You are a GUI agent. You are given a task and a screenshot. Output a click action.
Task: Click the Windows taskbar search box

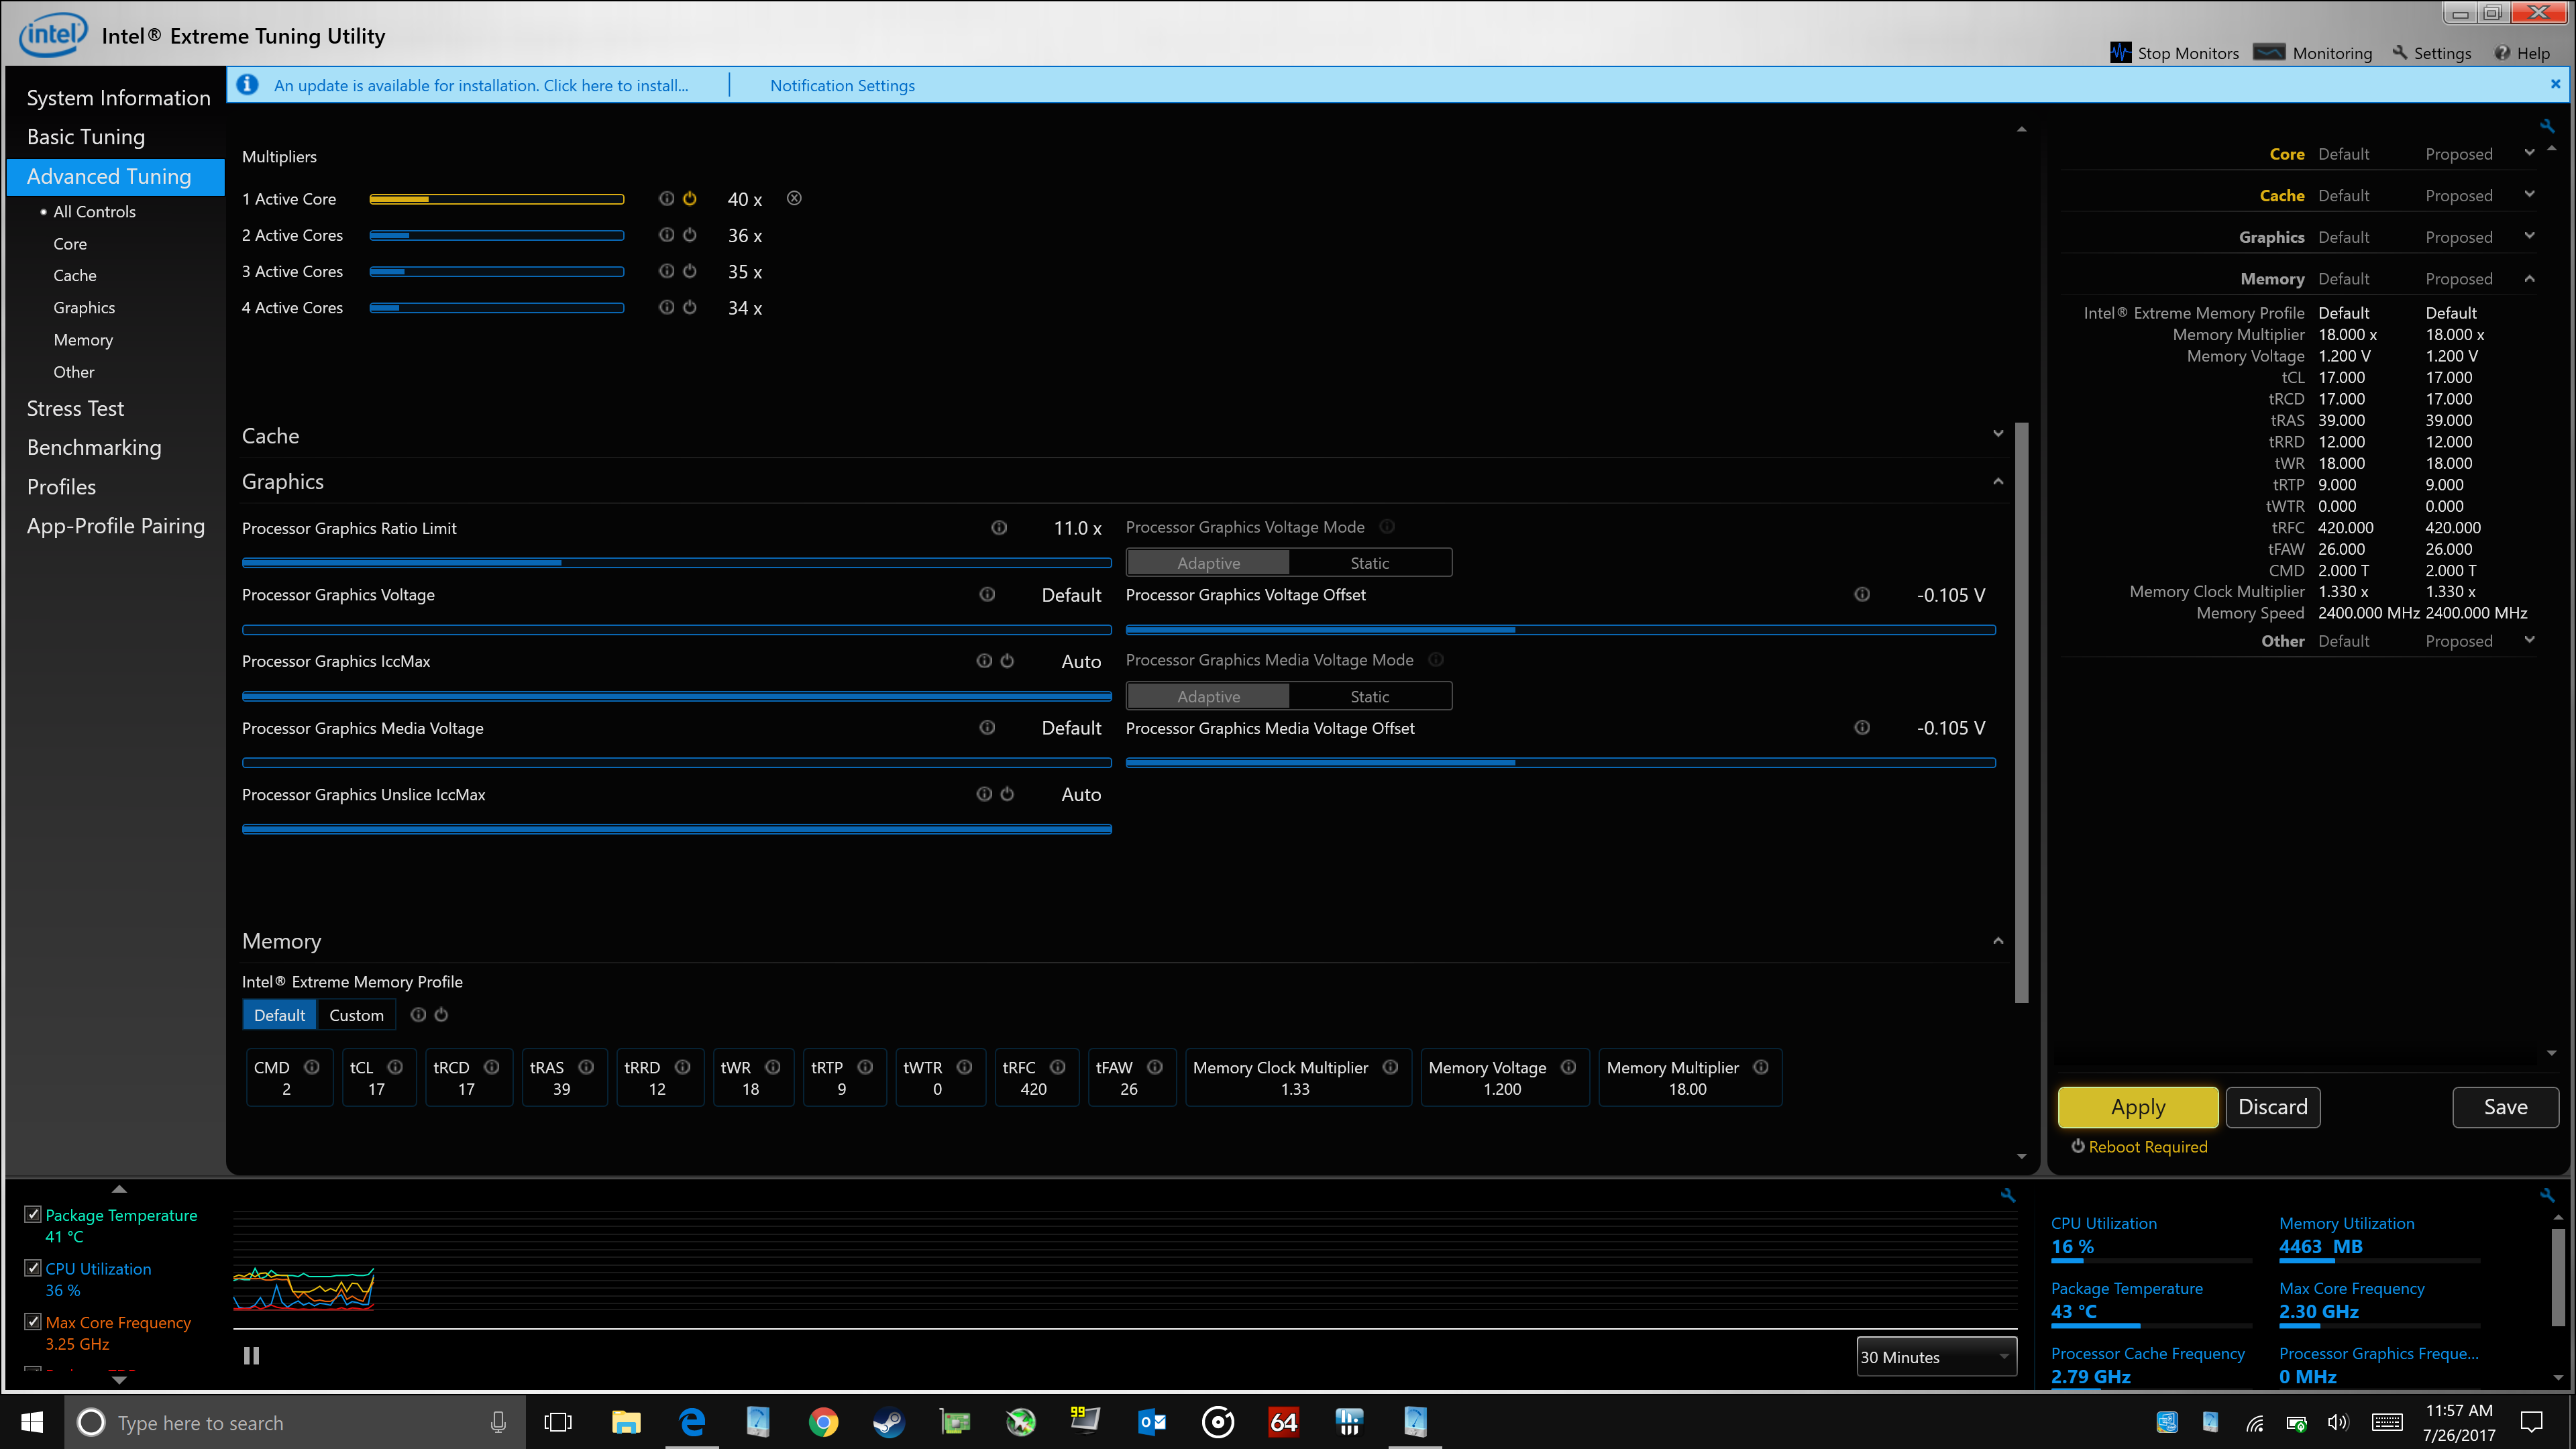tap(295, 1422)
